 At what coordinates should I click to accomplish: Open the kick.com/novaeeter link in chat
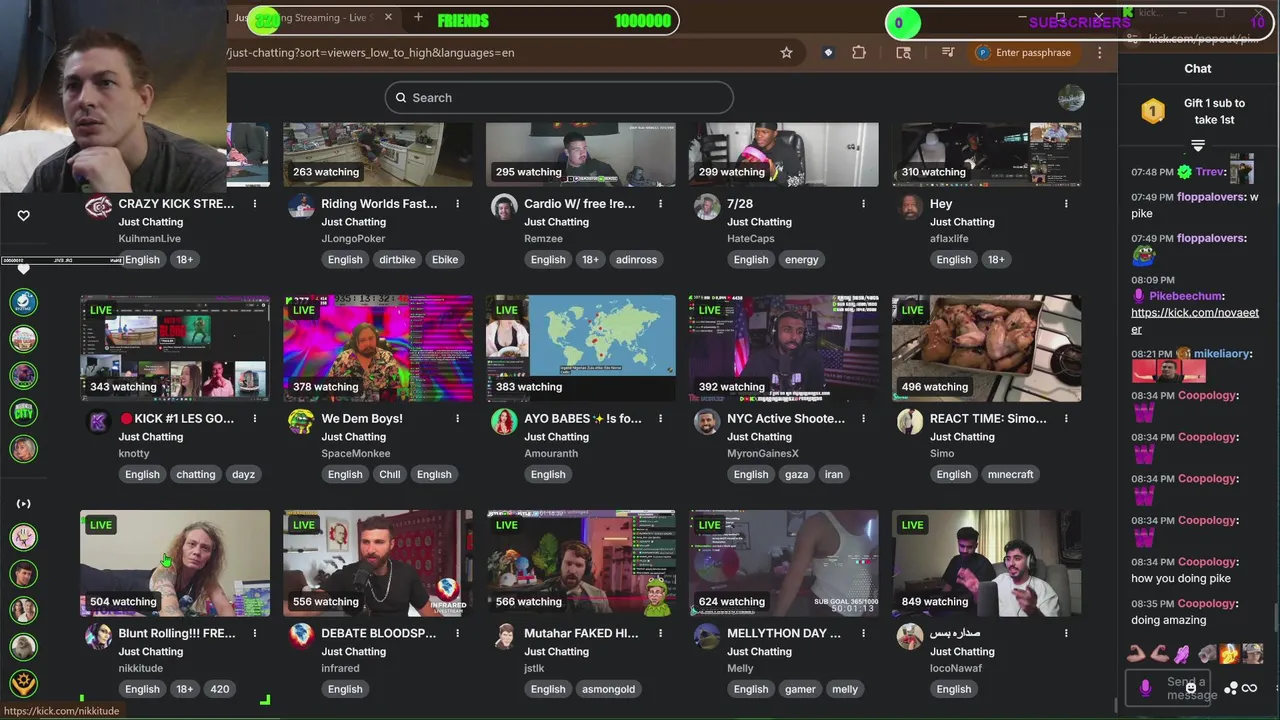pyautogui.click(x=1195, y=321)
